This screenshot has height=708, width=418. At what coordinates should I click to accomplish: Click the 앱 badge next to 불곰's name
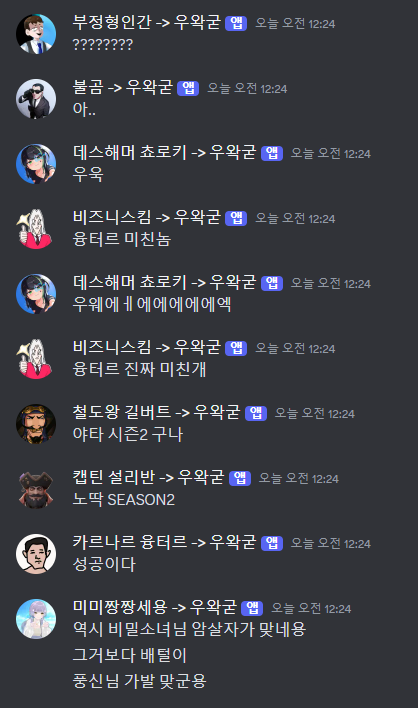(188, 88)
